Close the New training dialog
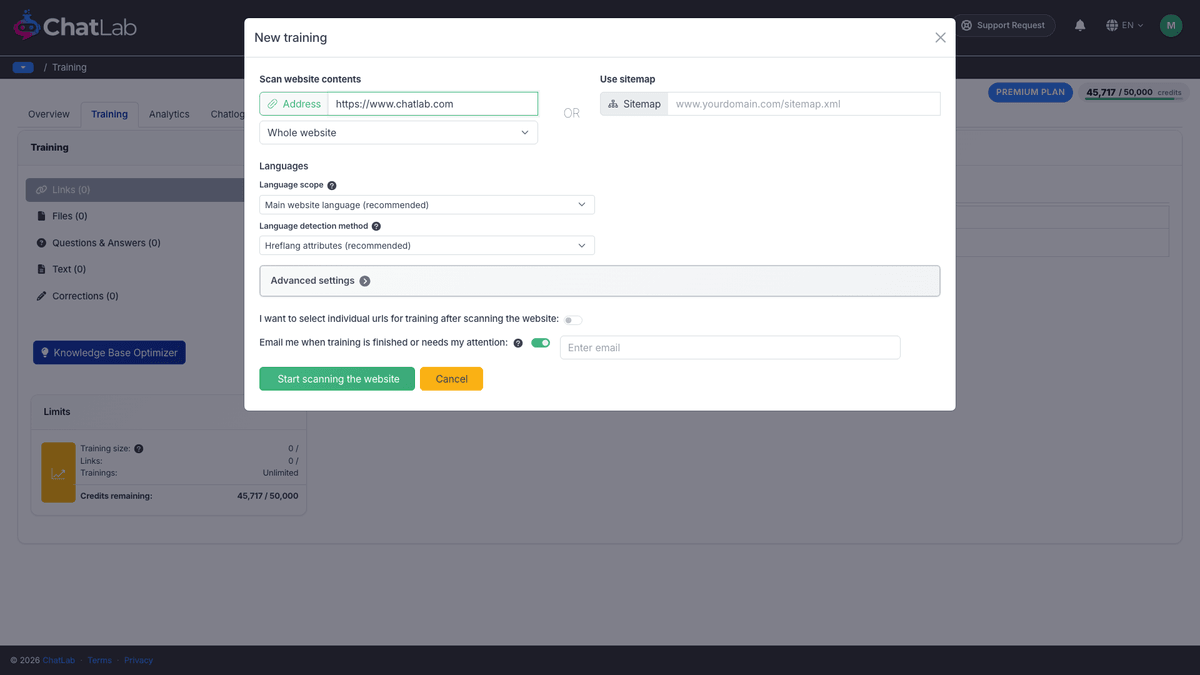This screenshot has width=1200, height=675. point(940,38)
